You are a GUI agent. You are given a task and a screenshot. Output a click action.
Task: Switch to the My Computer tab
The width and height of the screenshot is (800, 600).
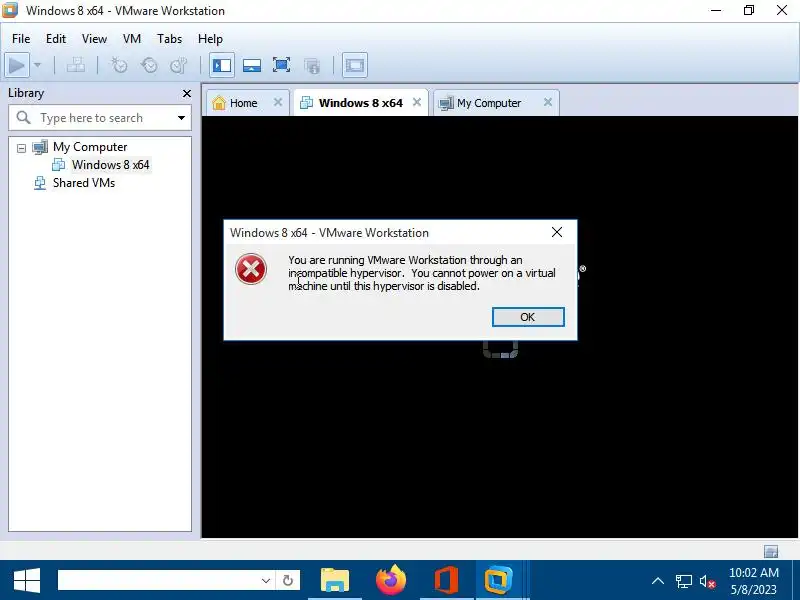click(x=489, y=103)
